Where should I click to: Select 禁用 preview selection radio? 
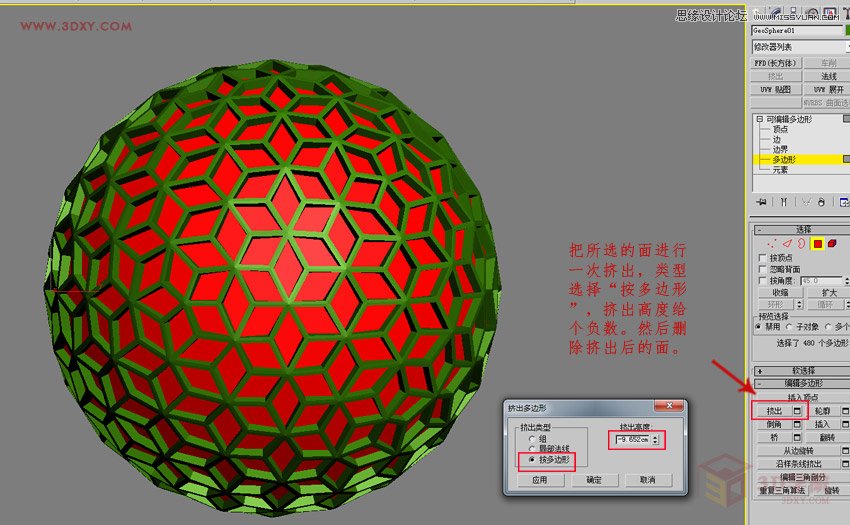[758, 327]
